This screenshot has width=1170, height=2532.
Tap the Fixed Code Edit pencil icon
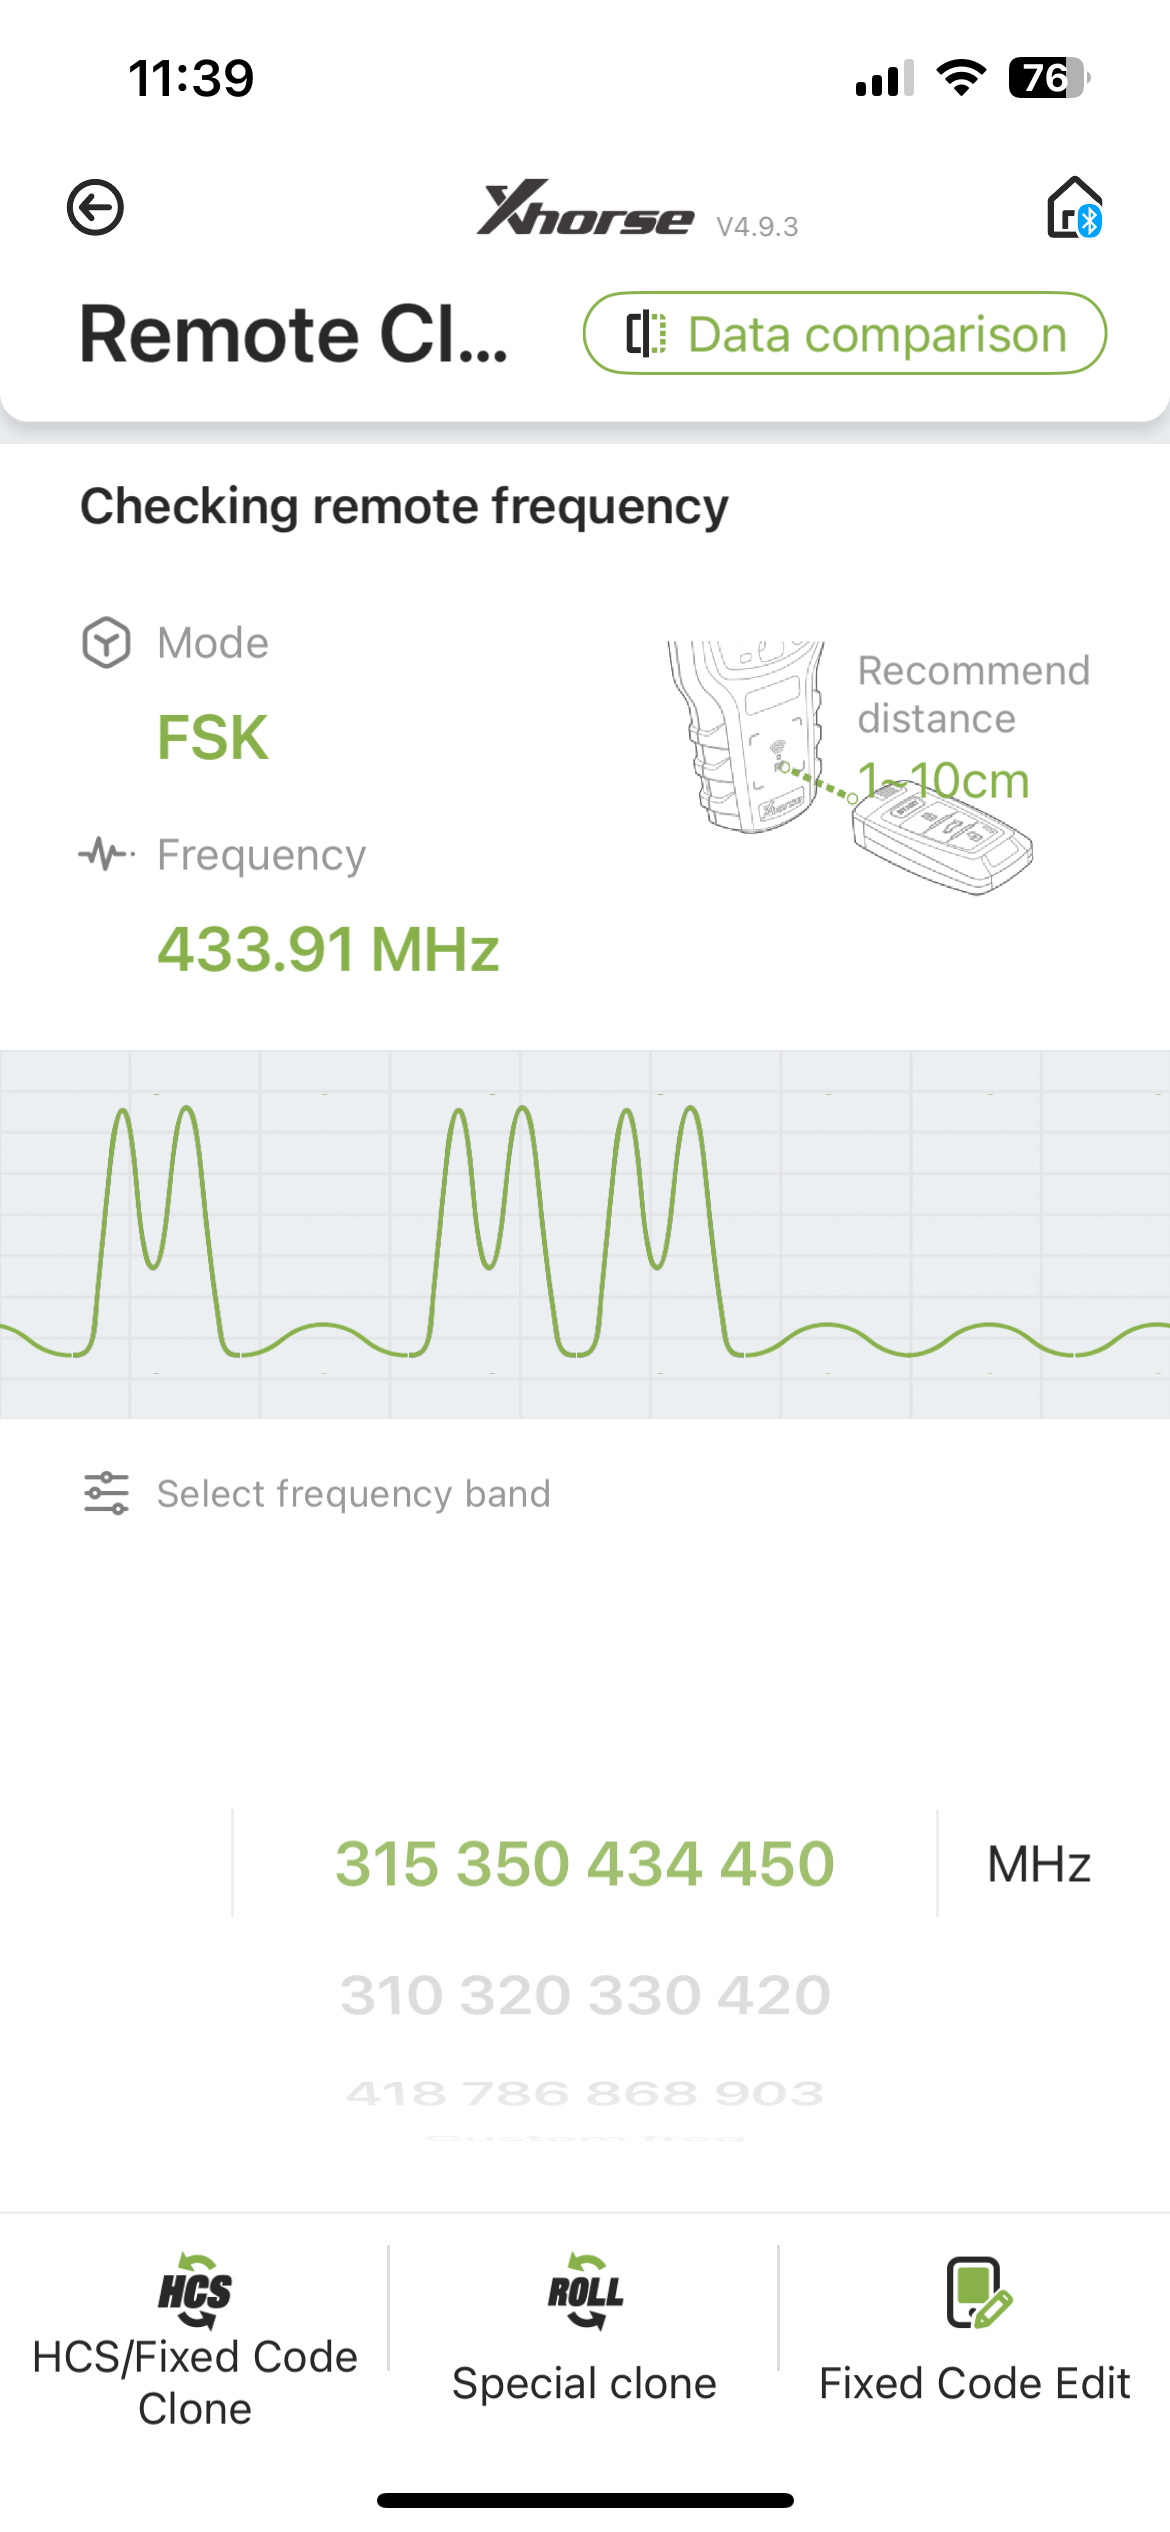tap(978, 2293)
